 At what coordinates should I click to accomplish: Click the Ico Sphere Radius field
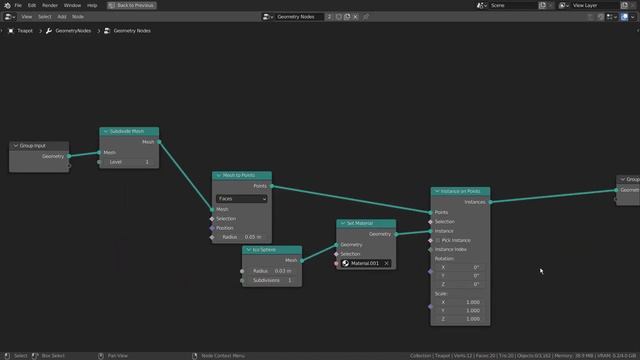click(272, 271)
